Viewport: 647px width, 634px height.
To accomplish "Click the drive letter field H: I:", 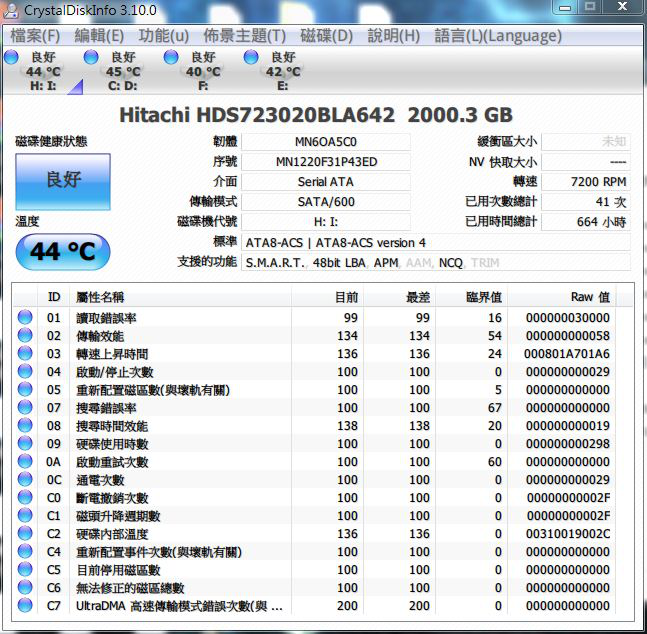I will click(x=326, y=222).
